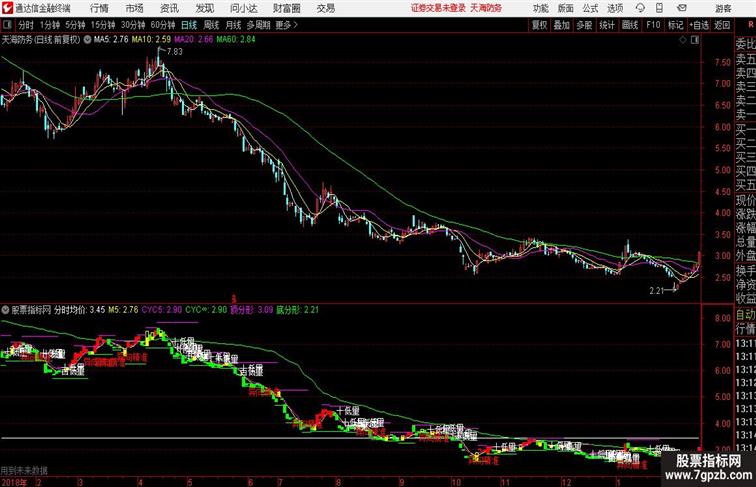The height and width of the screenshot is (487, 756).
Task: Open the 行情 menu
Action: tap(99, 8)
